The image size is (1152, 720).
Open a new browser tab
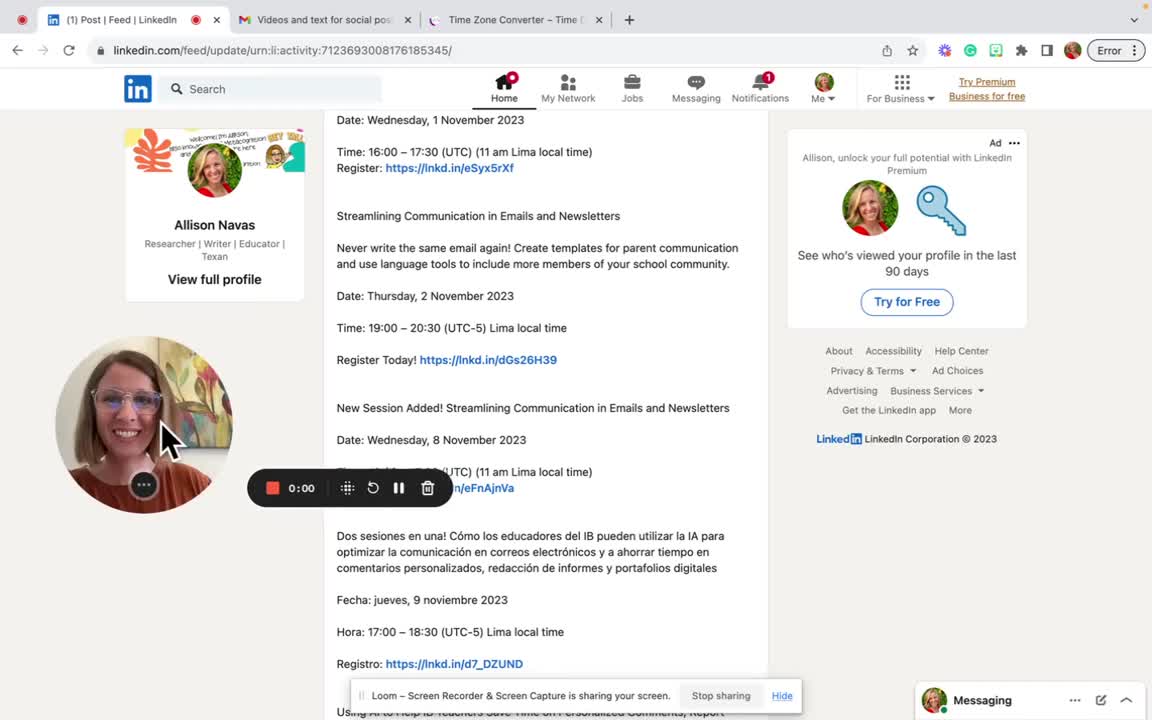[629, 20]
